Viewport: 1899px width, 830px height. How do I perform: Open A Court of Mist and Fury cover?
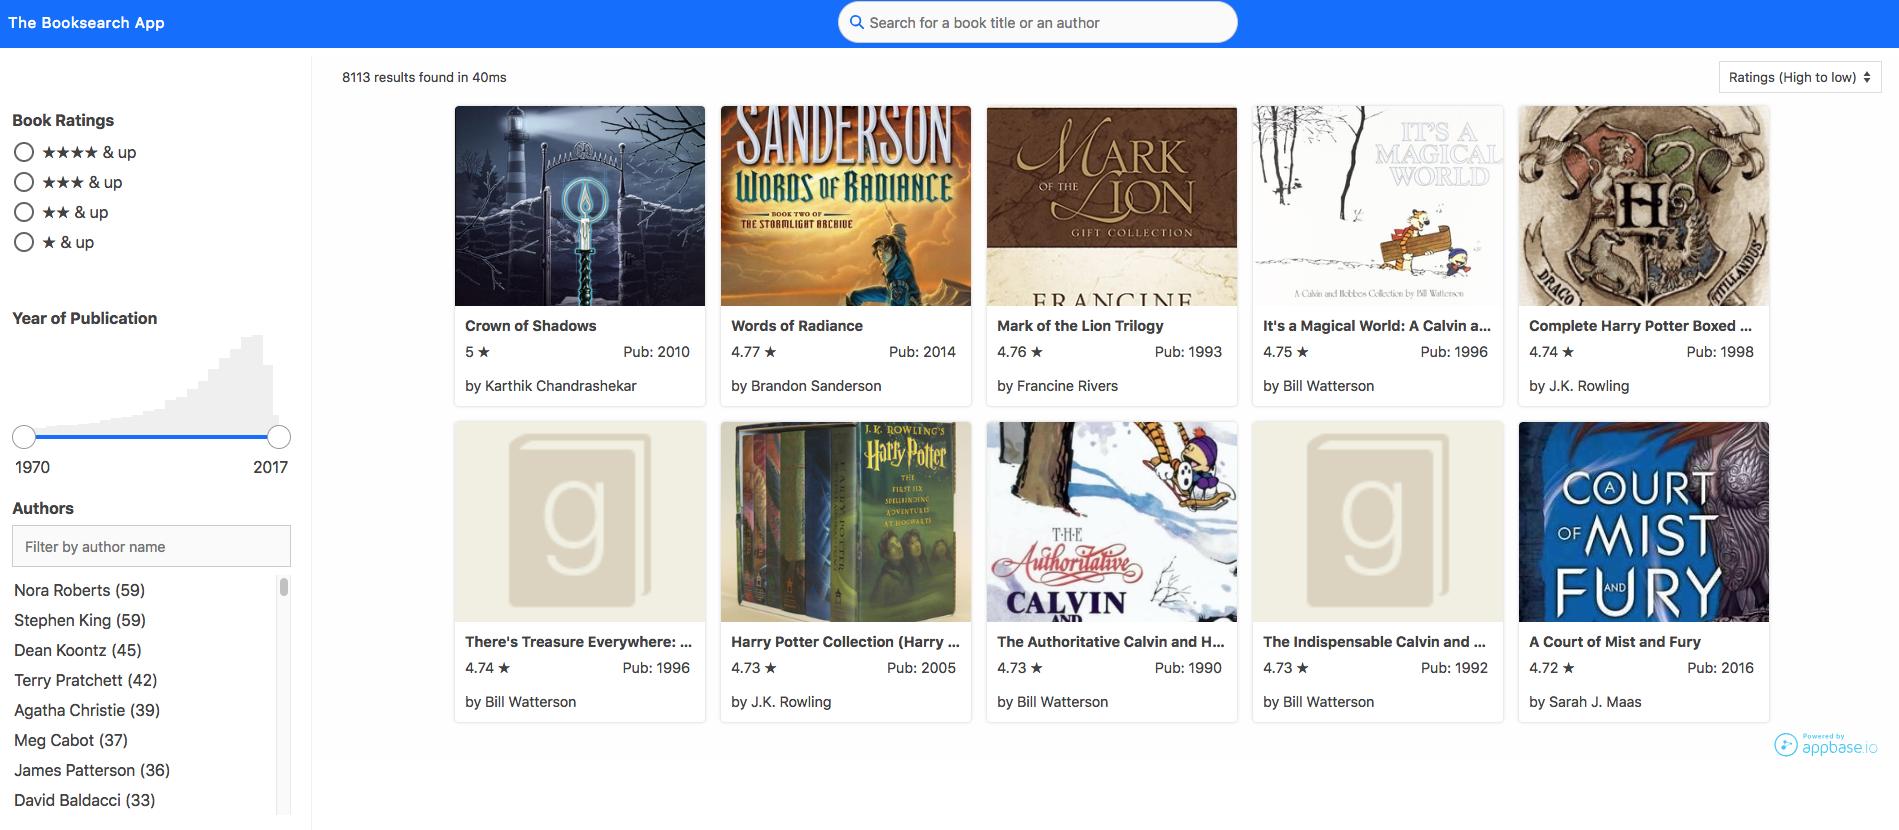tap(1644, 522)
